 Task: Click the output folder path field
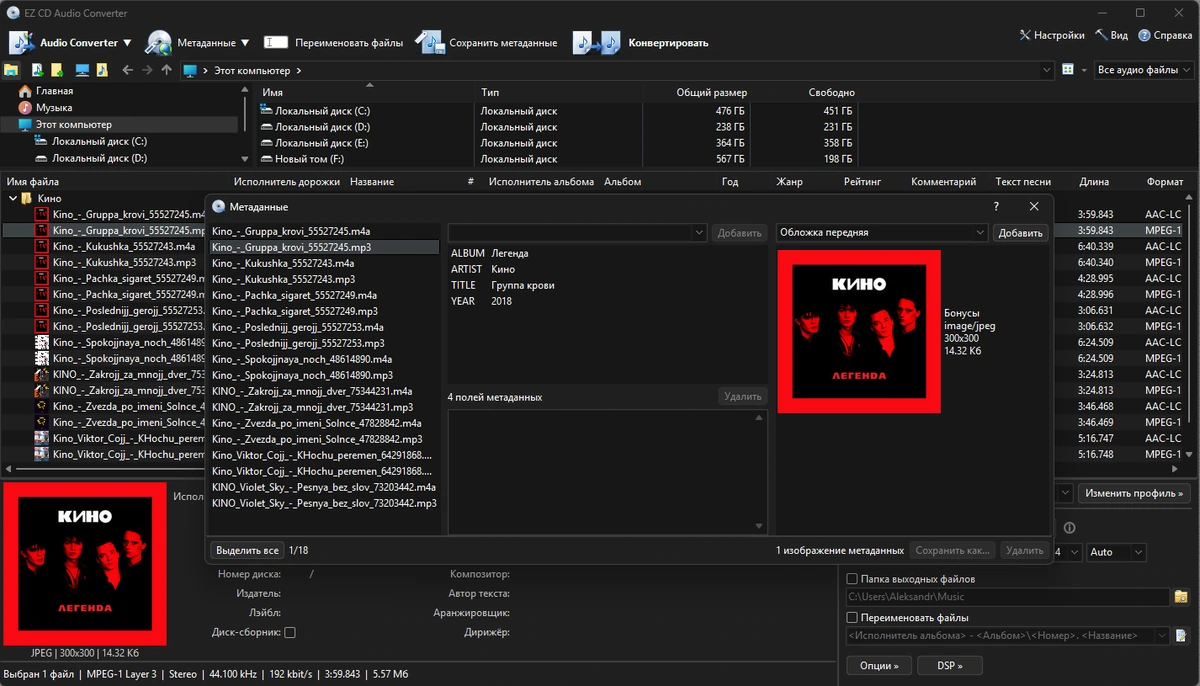[1008, 597]
